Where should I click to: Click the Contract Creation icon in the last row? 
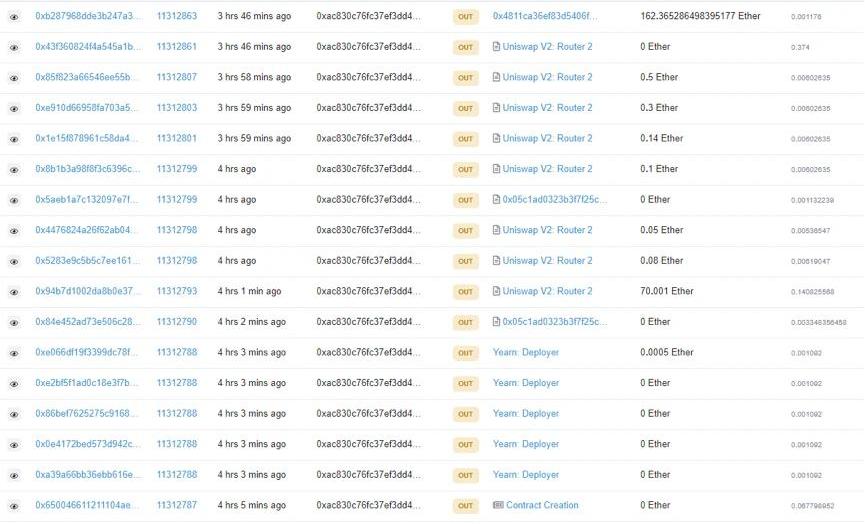pos(498,506)
